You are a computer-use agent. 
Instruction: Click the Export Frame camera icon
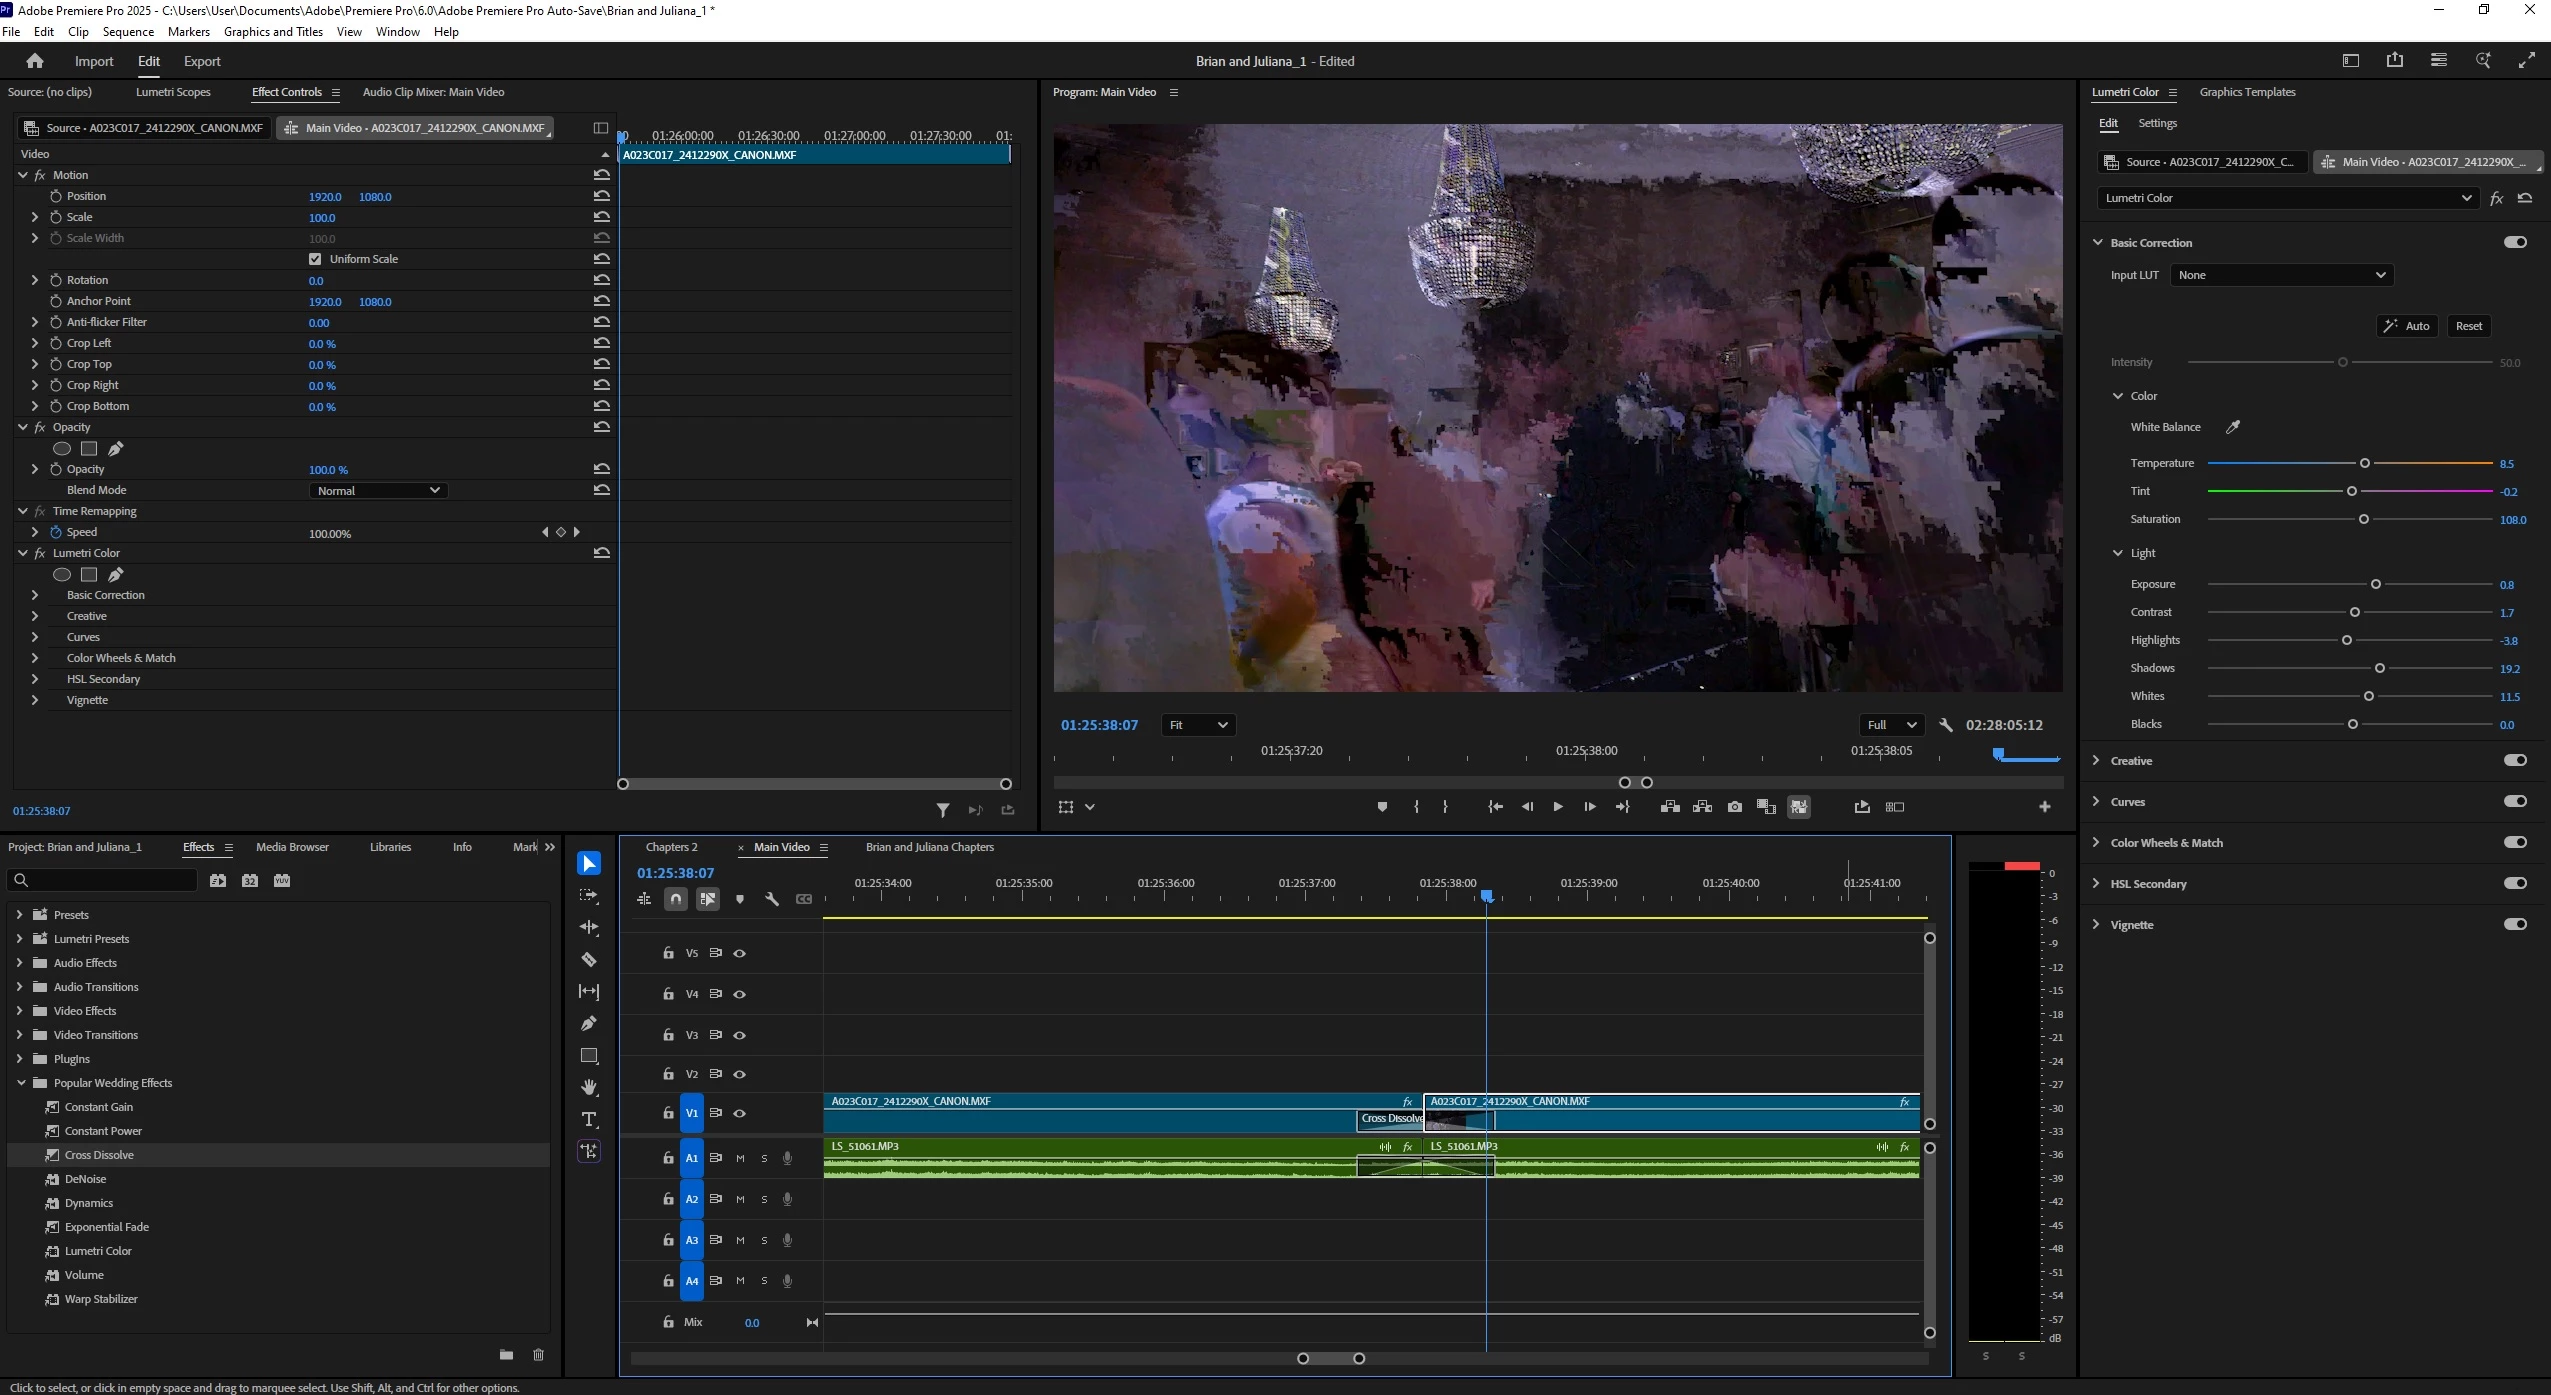pos(1734,807)
